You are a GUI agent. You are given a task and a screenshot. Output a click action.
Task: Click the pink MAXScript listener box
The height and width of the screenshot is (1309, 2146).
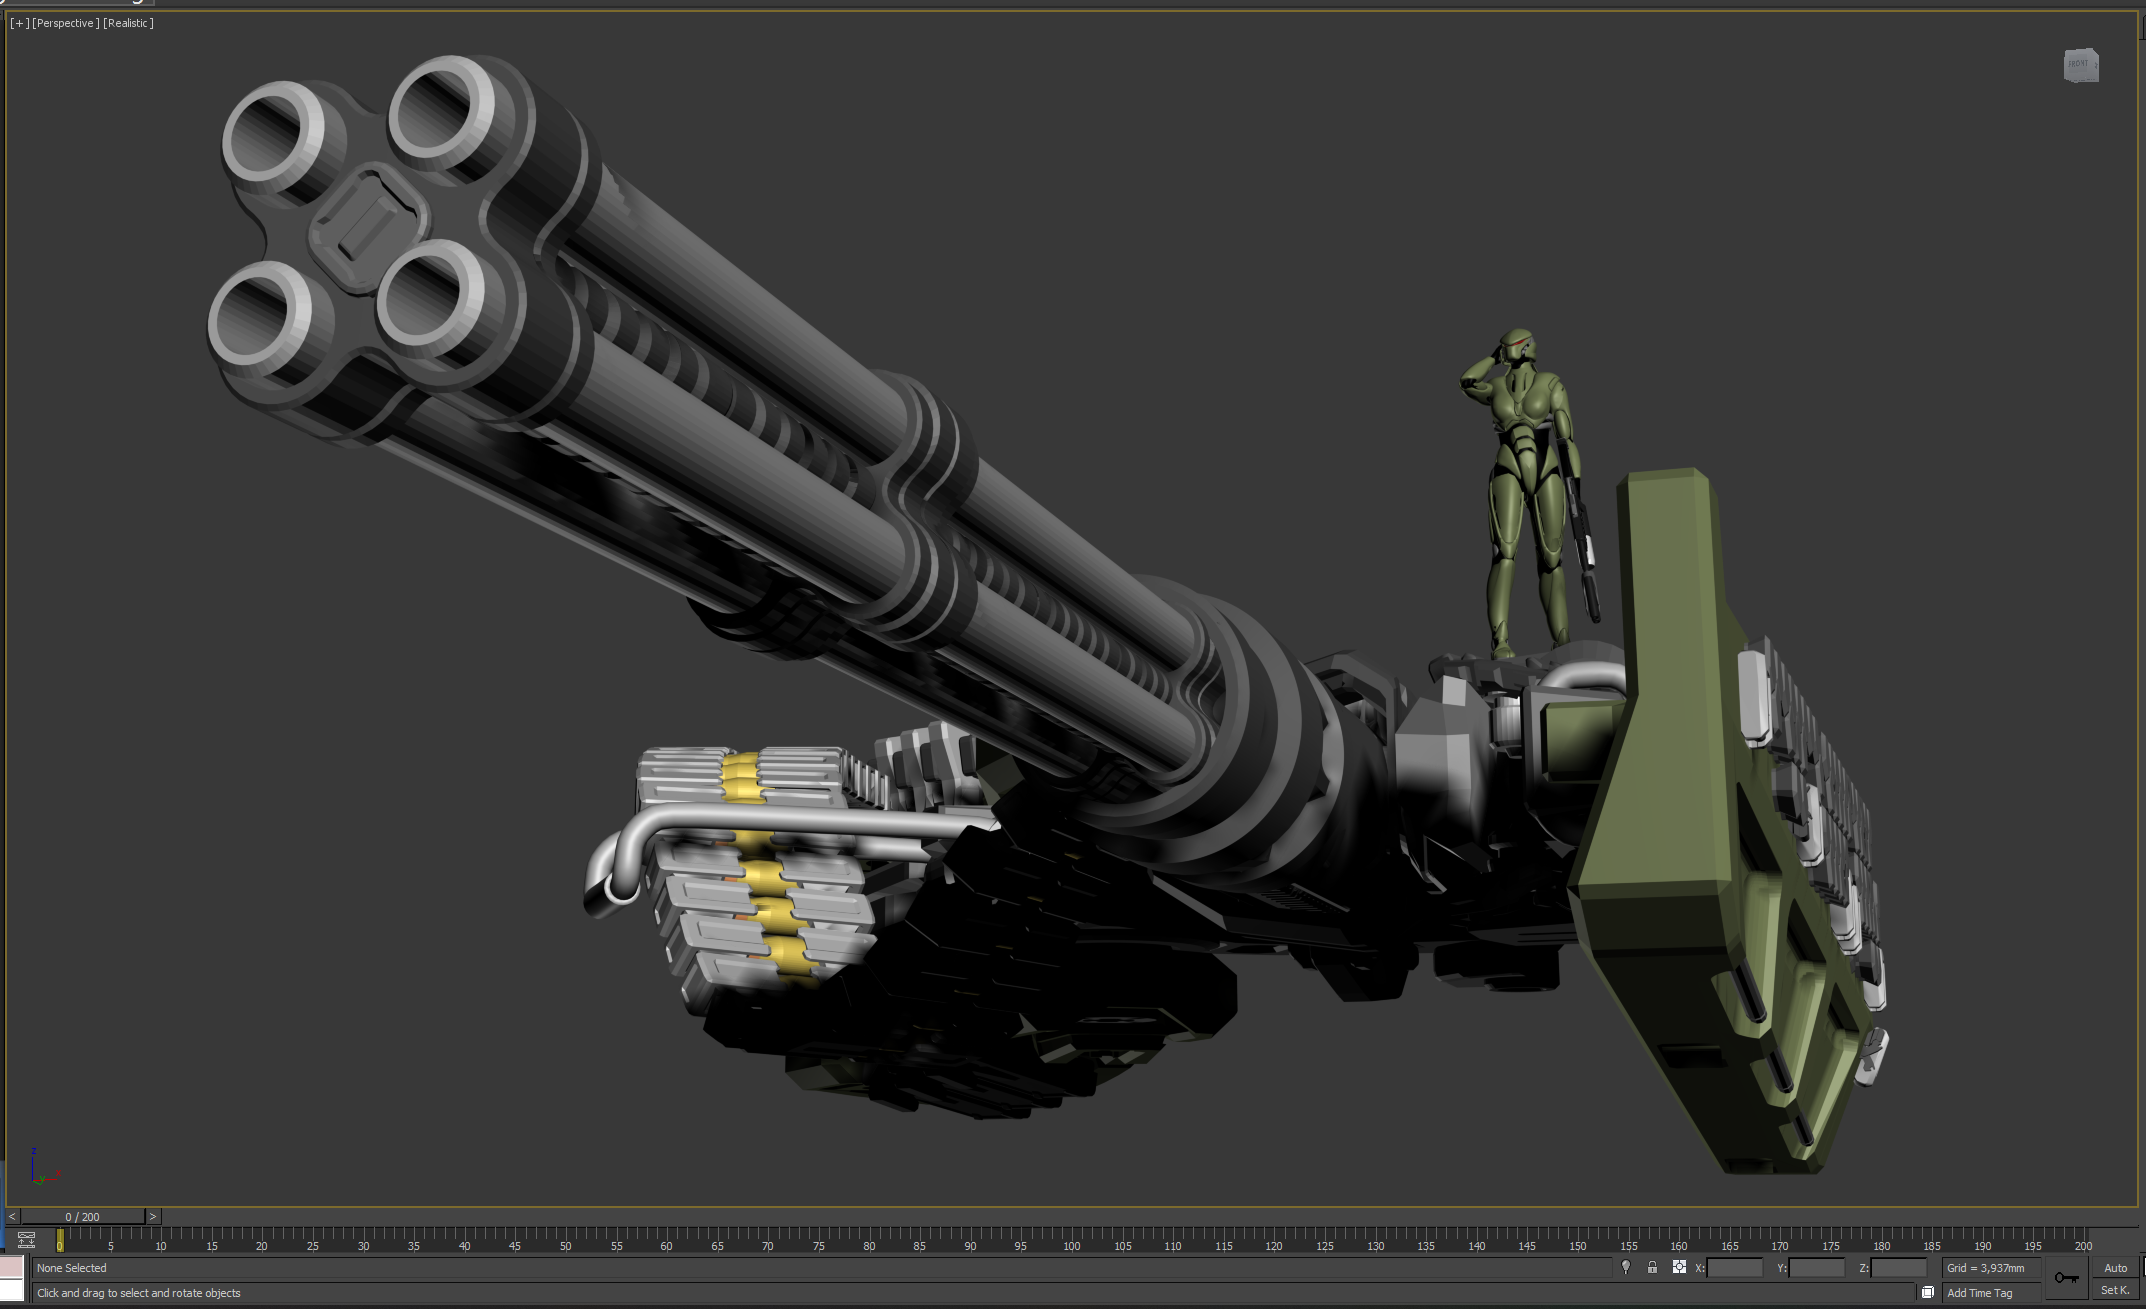[11, 1267]
